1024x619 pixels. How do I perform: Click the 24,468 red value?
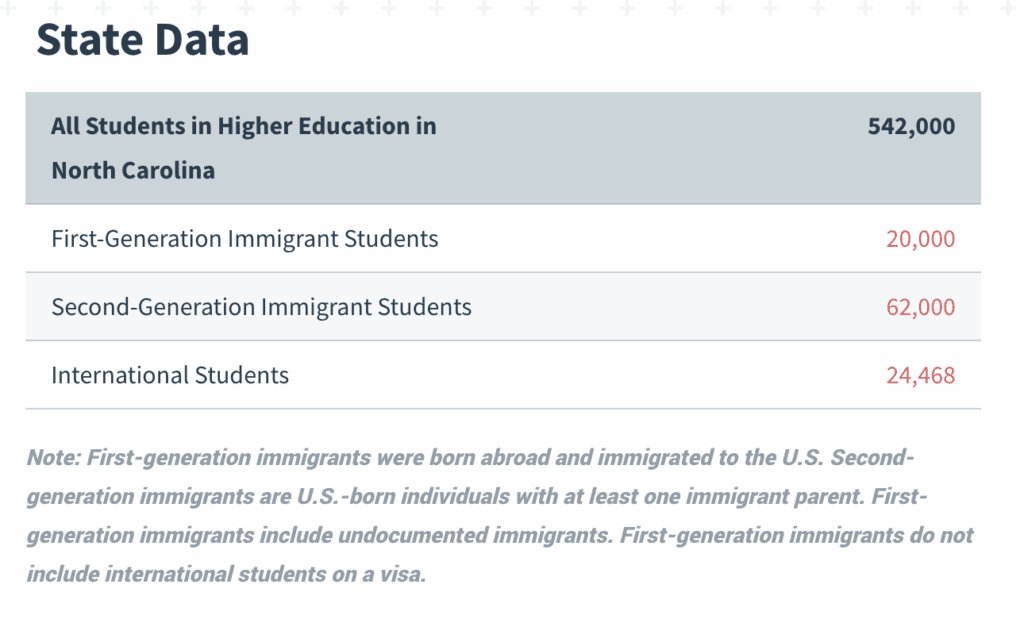point(920,375)
